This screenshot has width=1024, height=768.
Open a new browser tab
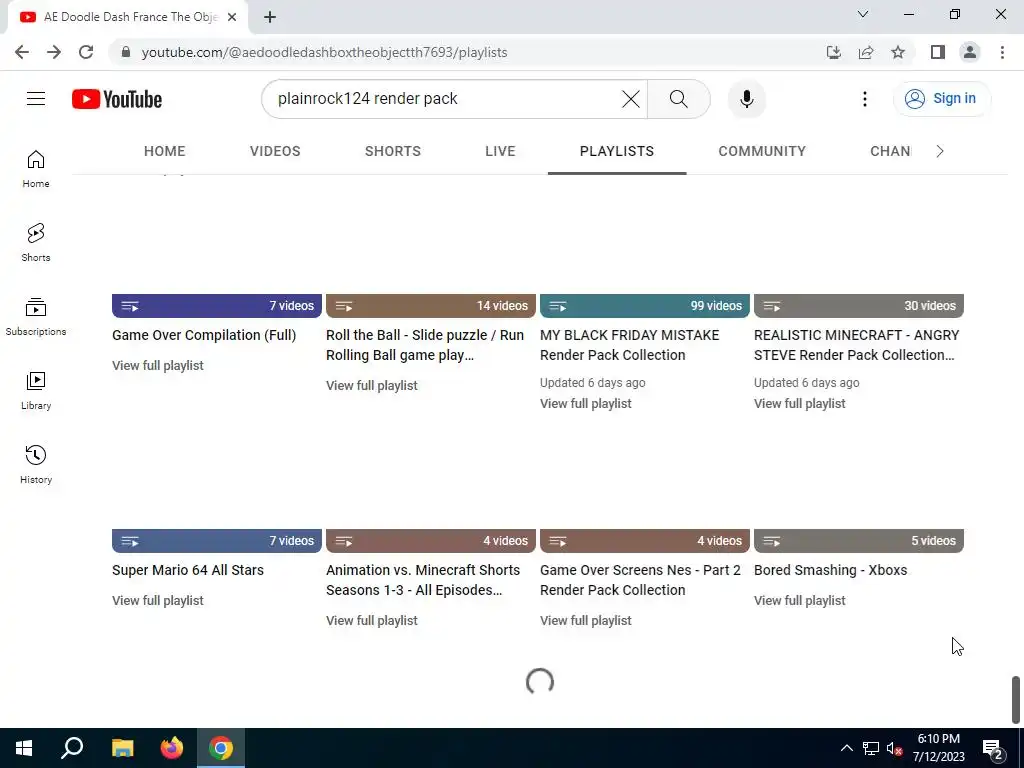pos(270,17)
